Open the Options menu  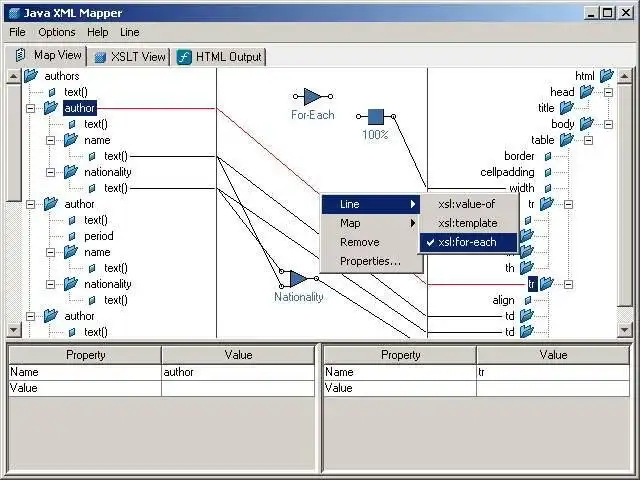pyautogui.click(x=57, y=32)
